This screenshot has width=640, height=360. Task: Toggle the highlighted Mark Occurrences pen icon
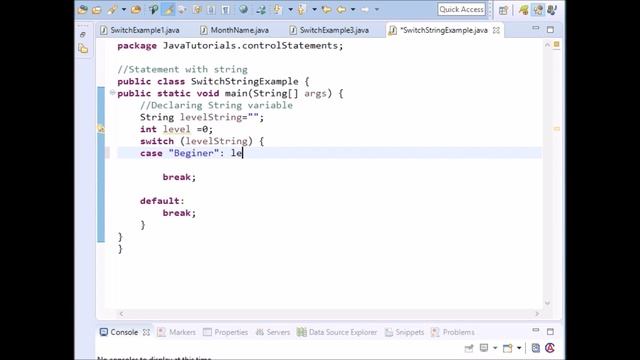tap(168, 9)
